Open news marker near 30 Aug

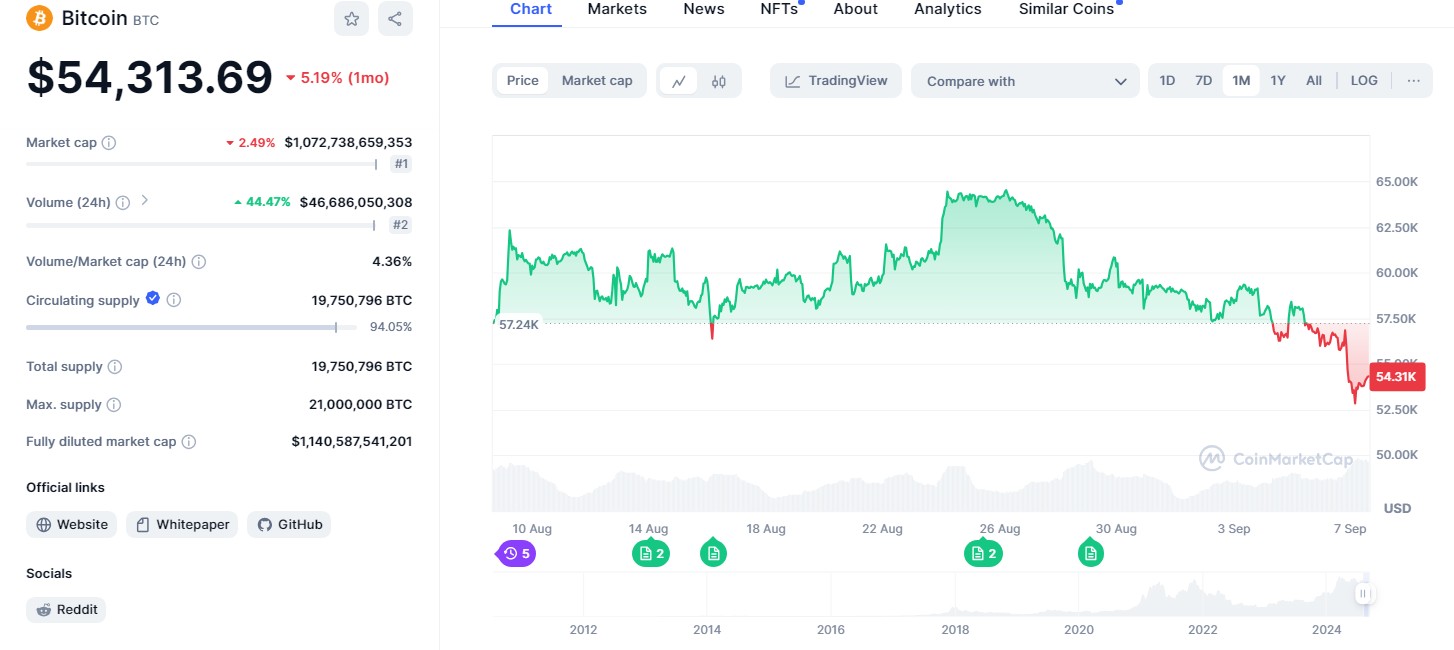[1090, 553]
